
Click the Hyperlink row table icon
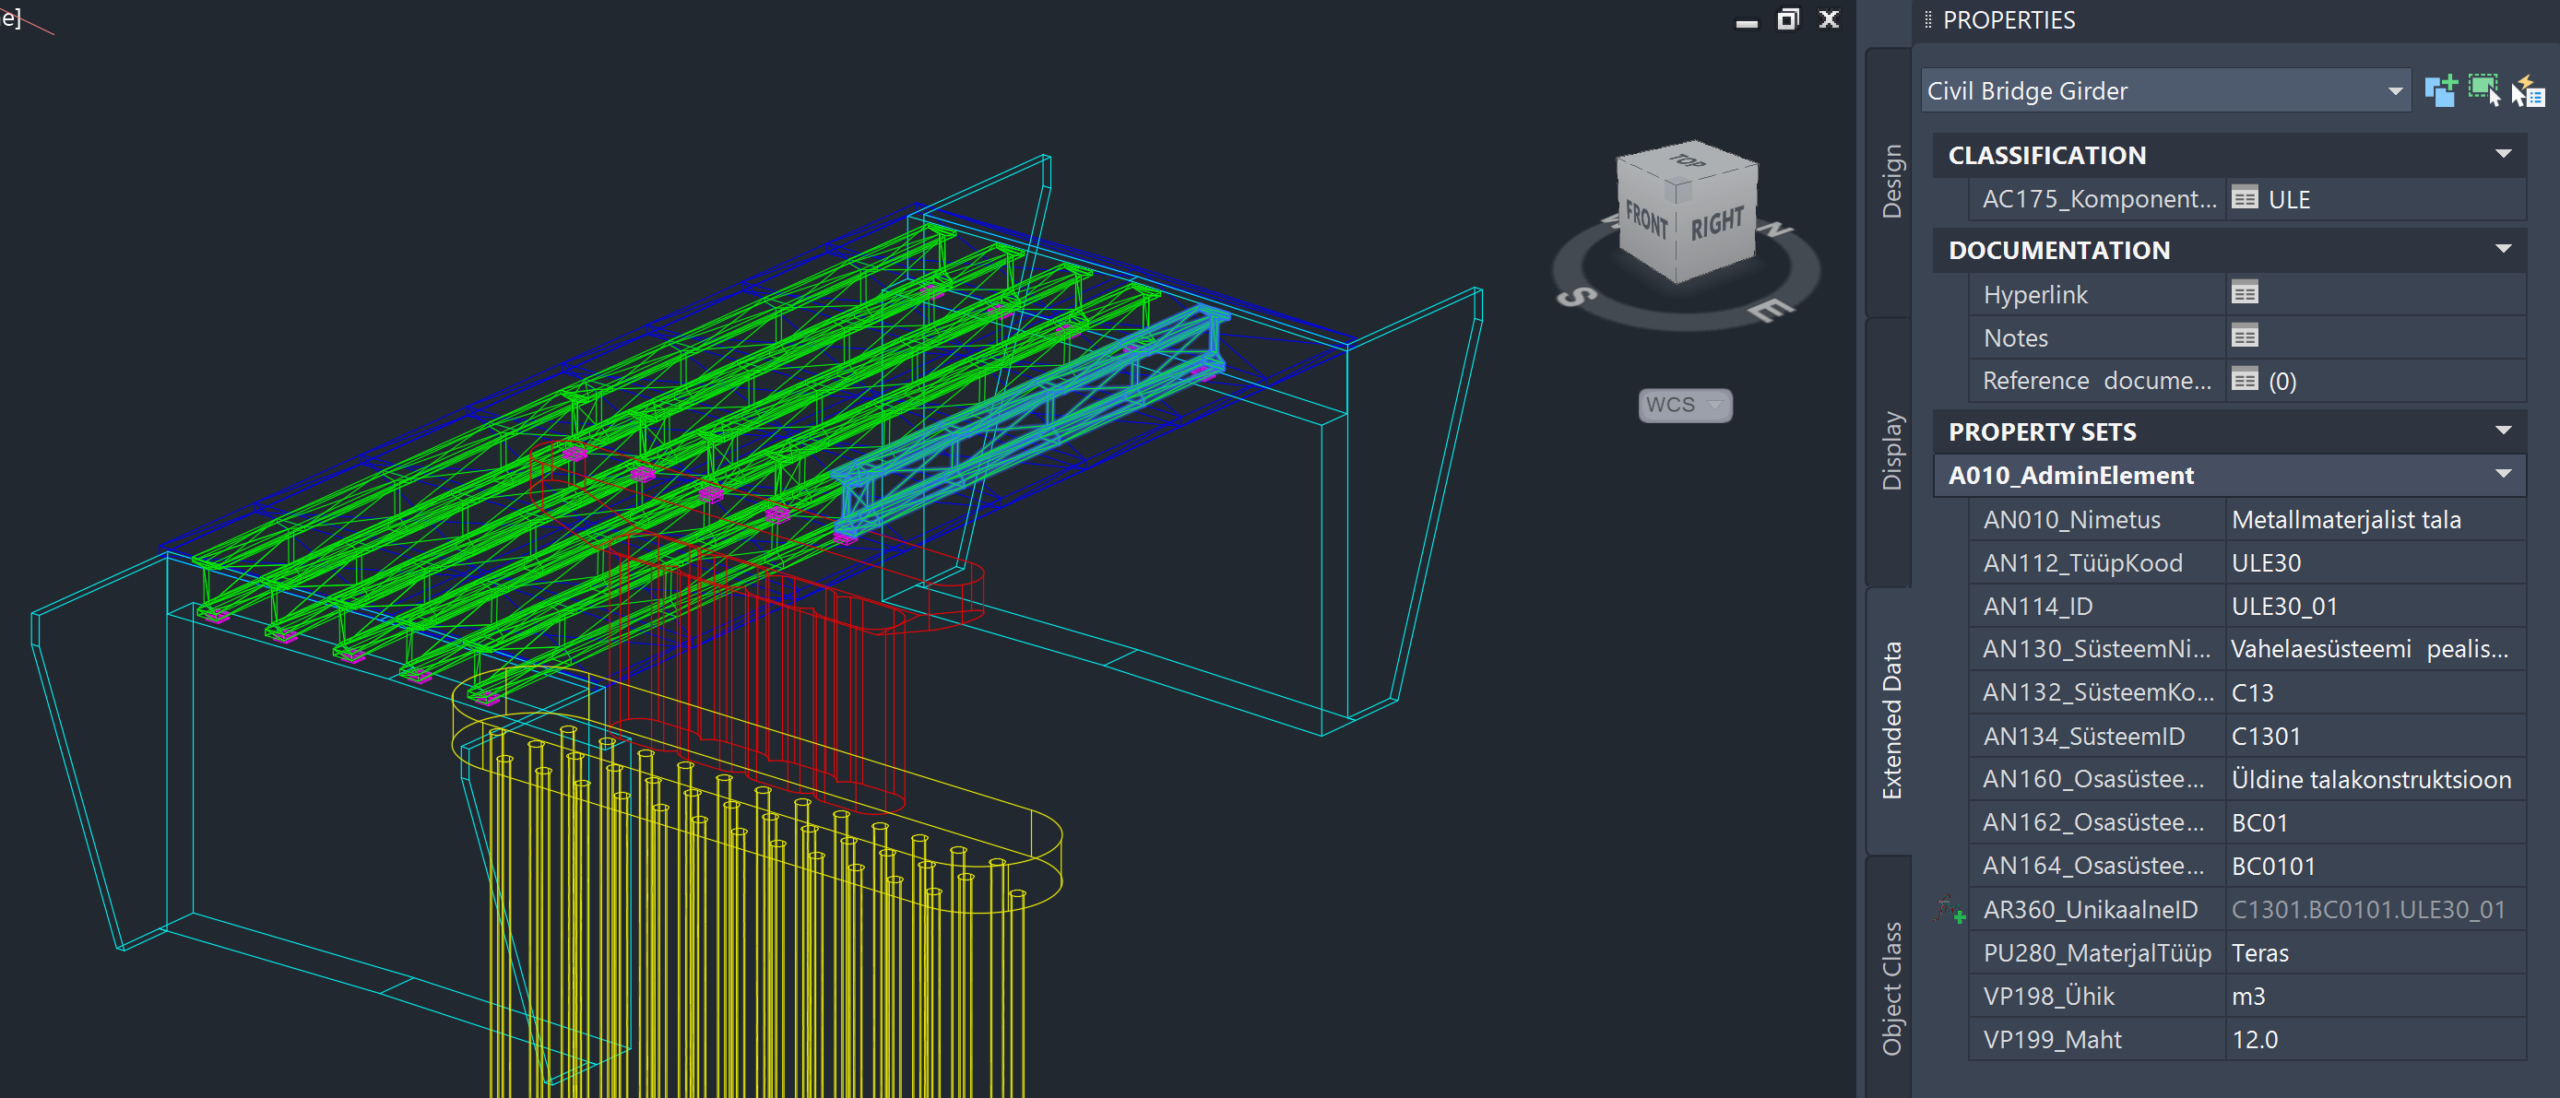tap(2245, 293)
